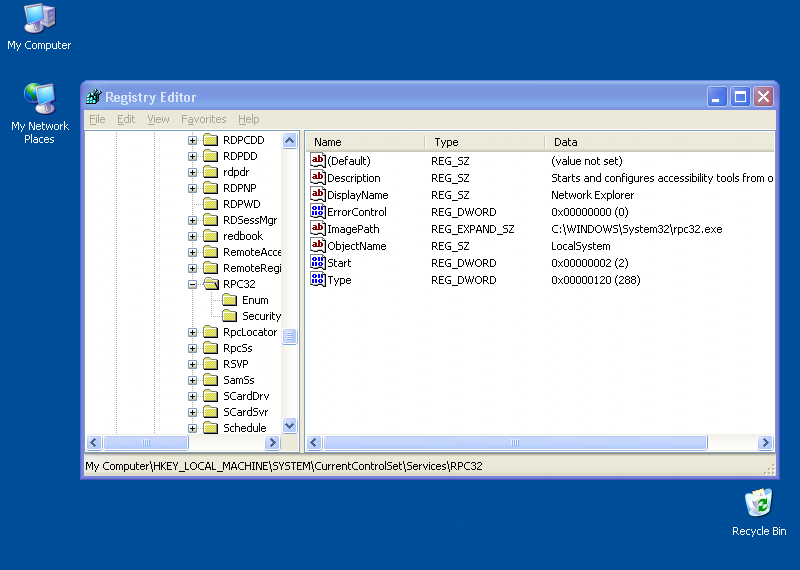800x570 pixels.
Task: Click the 'C:\WINDOWS\System32\rpc32.exe' data cell
Action: point(637,229)
